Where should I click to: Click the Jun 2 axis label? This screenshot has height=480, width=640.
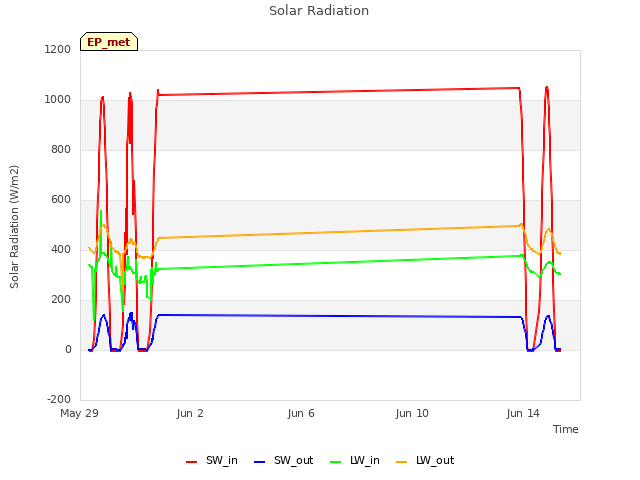tap(190, 413)
